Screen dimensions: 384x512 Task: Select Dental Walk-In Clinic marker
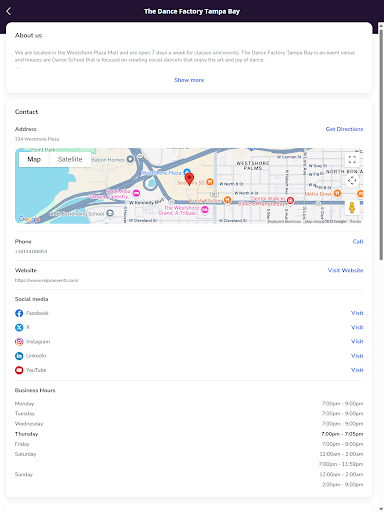[x=290, y=200]
